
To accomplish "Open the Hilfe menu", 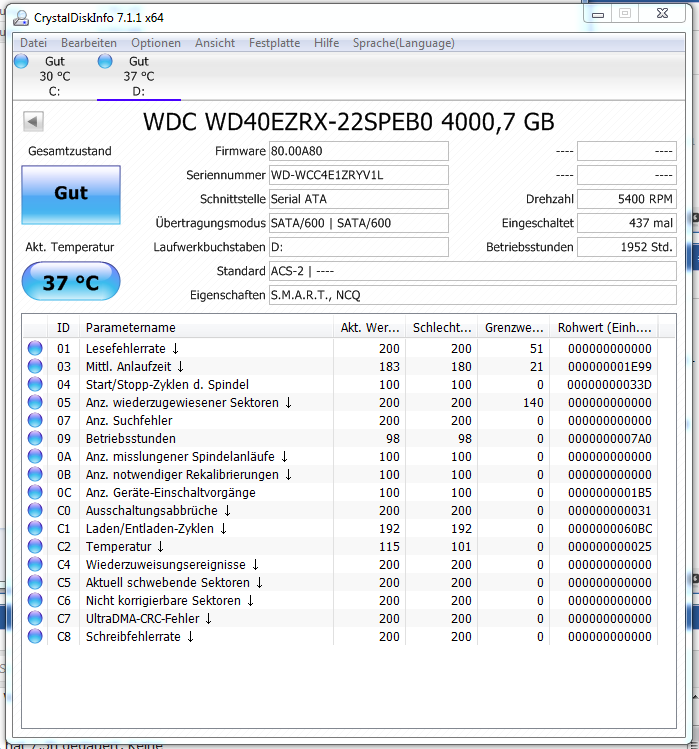I will pyautogui.click(x=326, y=43).
